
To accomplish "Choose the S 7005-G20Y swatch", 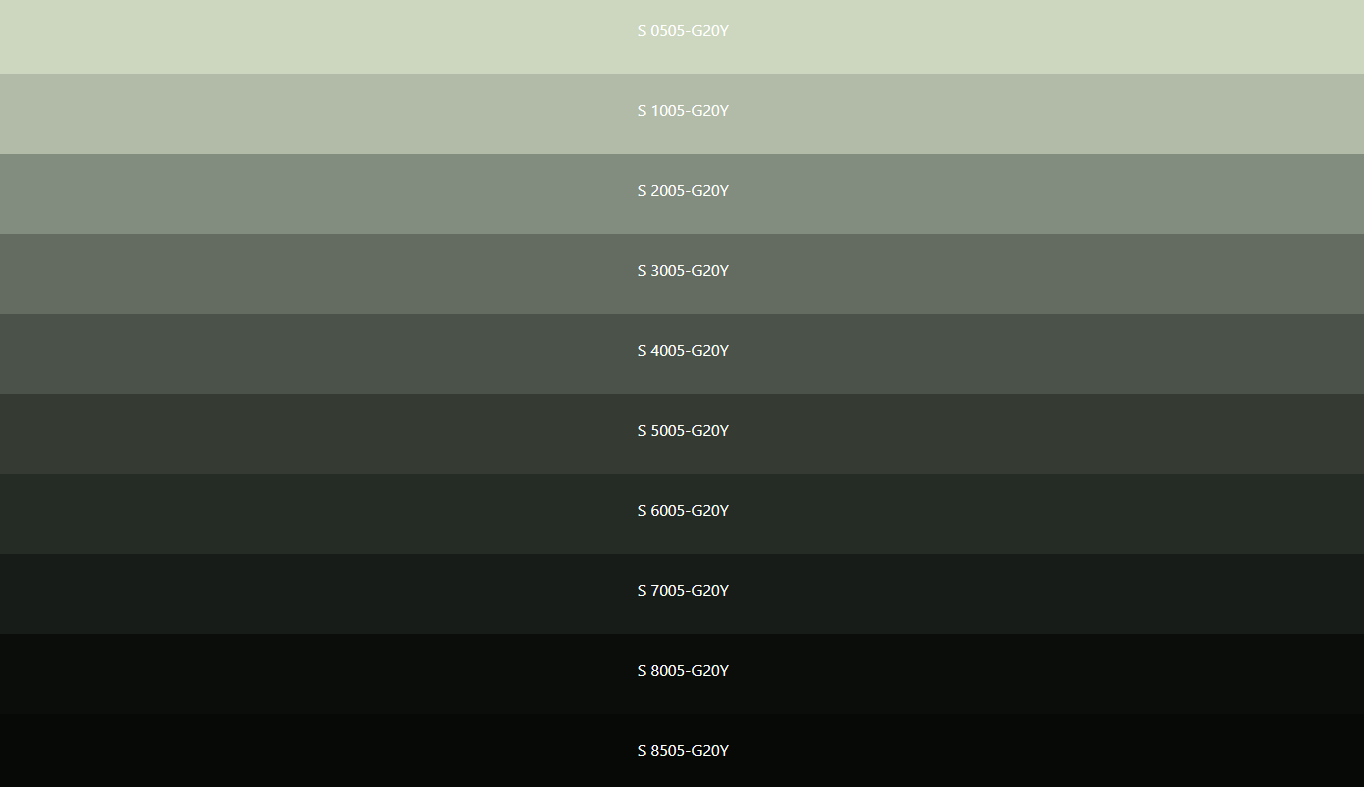I will tap(300, 593).
